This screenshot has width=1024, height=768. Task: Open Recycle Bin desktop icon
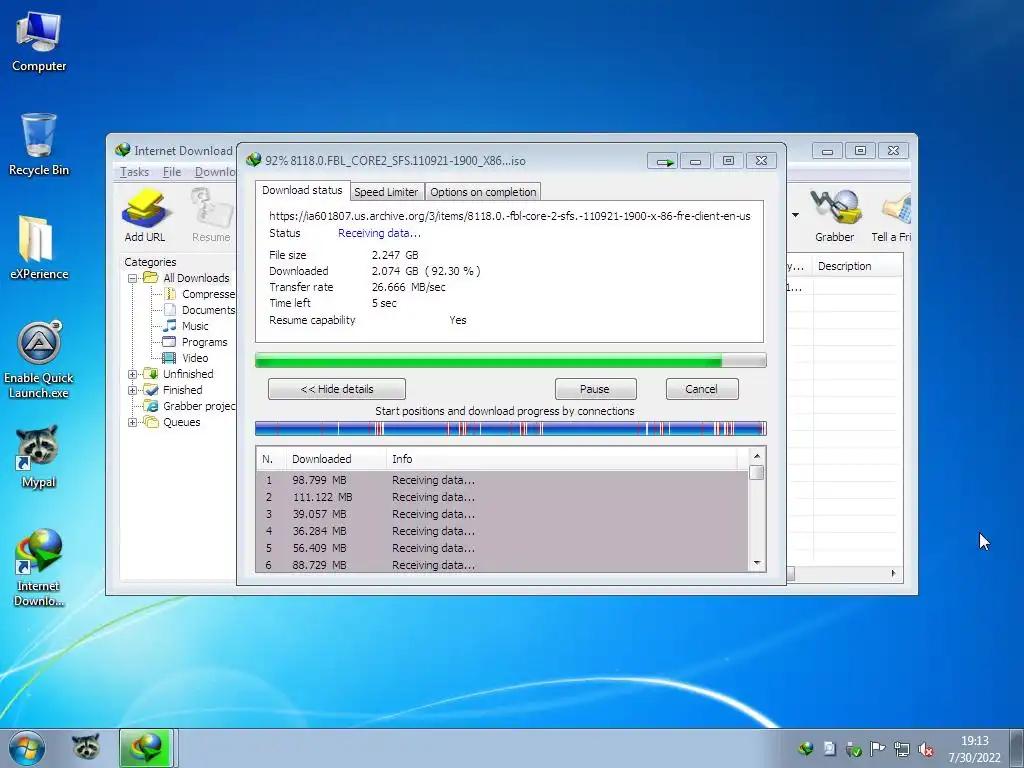click(39, 145)
